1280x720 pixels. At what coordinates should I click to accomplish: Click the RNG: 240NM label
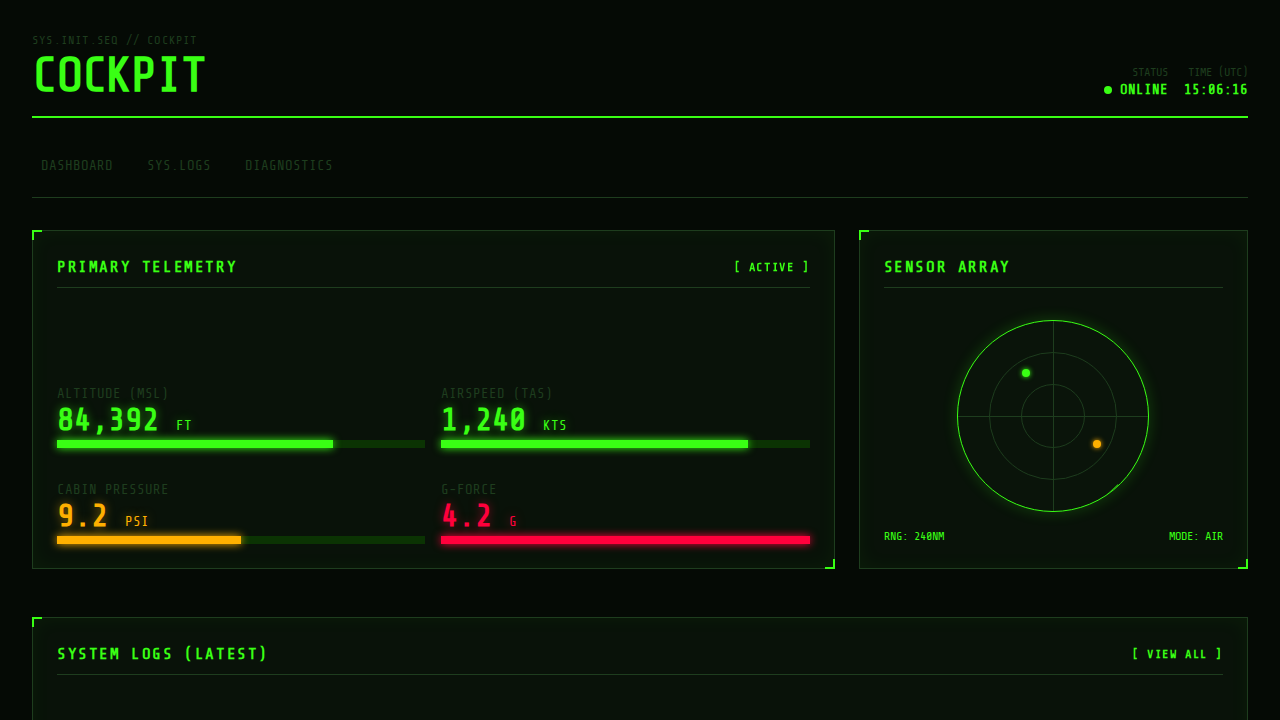click(914, 537)
